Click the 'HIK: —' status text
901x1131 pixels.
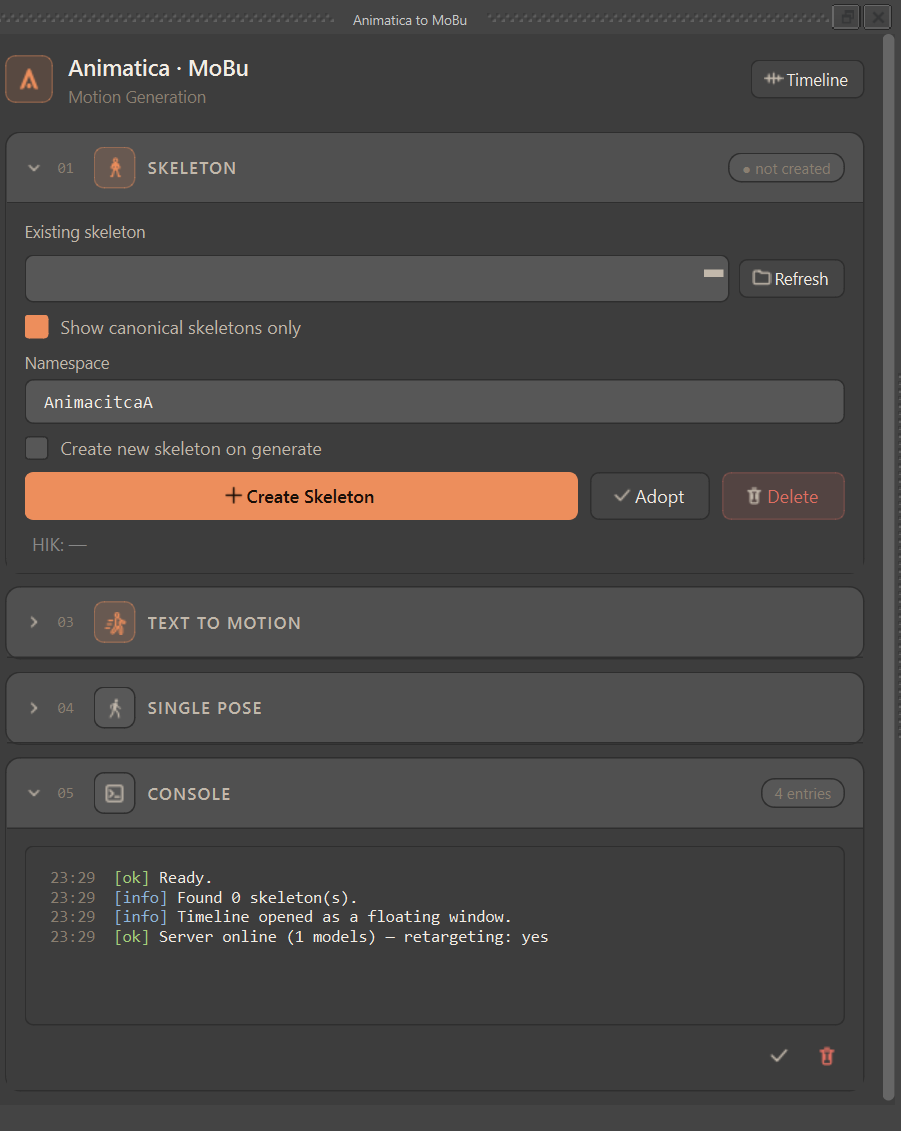(x=59, y=545)
